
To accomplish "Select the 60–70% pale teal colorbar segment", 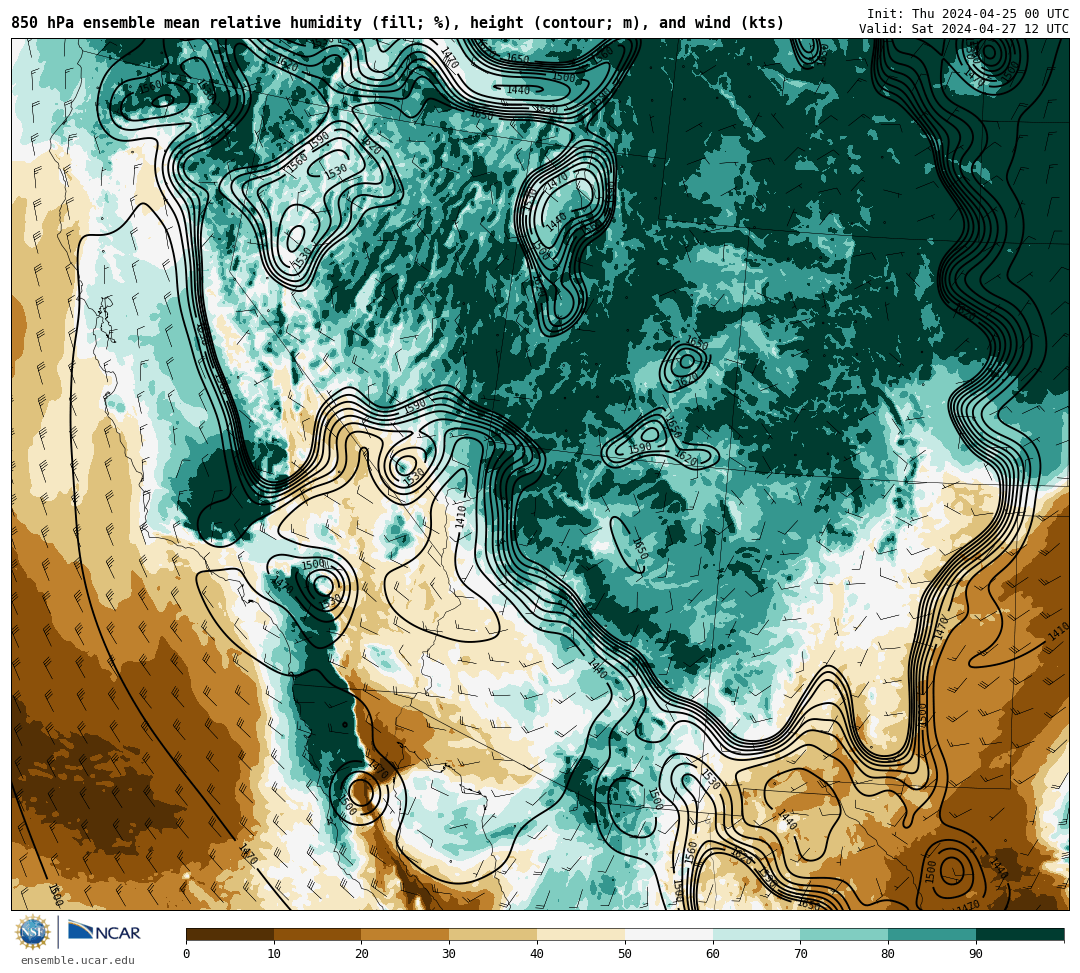I will point(757,934).
